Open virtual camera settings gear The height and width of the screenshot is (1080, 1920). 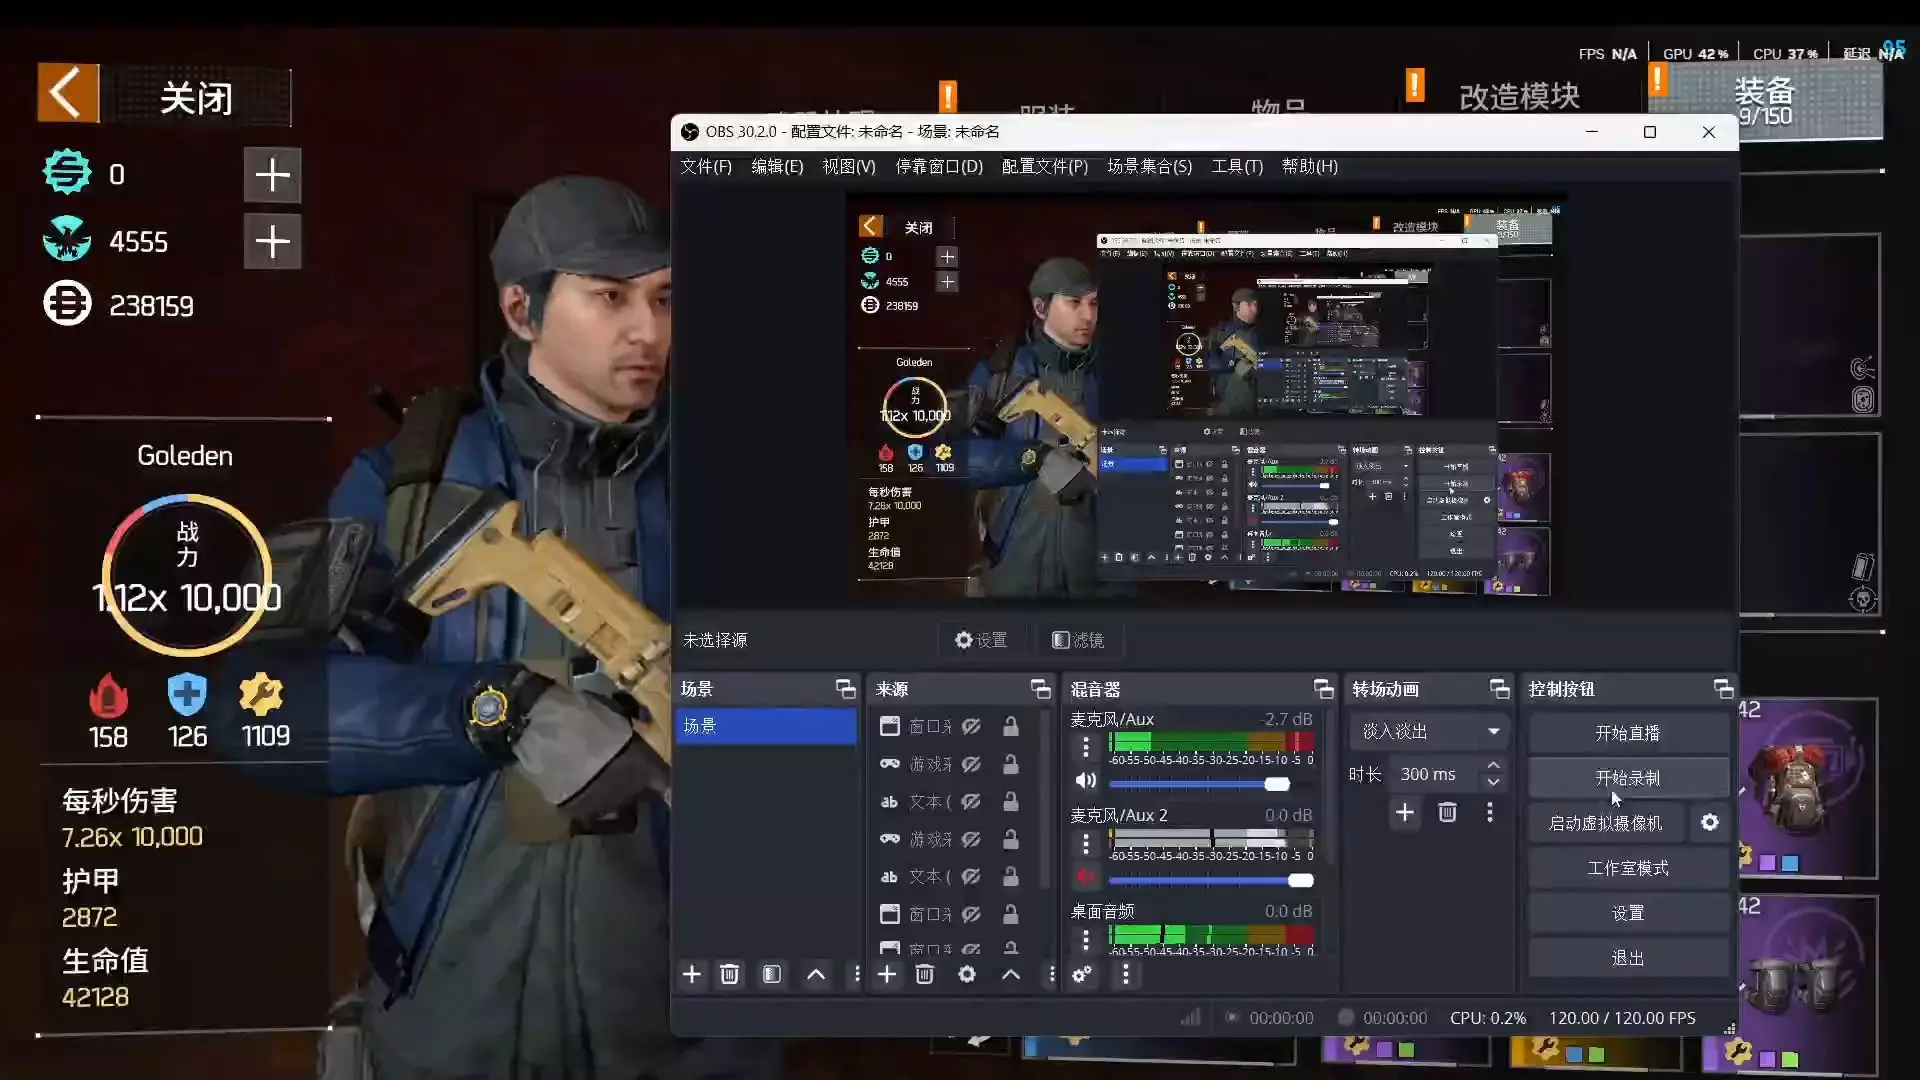point(1709,822)
